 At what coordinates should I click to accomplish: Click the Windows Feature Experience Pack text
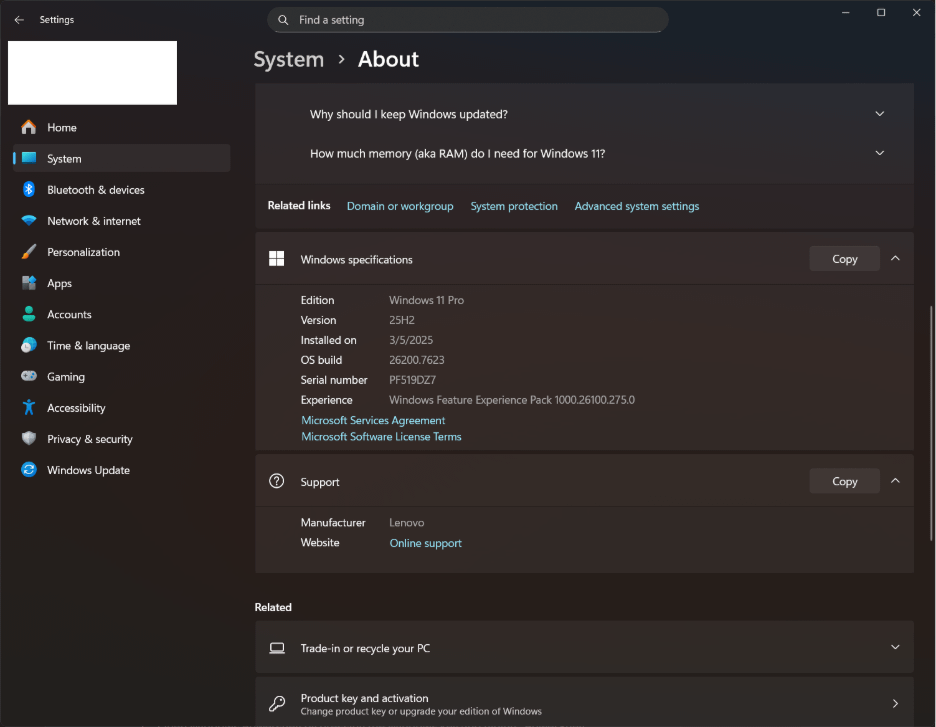[512, 400]
